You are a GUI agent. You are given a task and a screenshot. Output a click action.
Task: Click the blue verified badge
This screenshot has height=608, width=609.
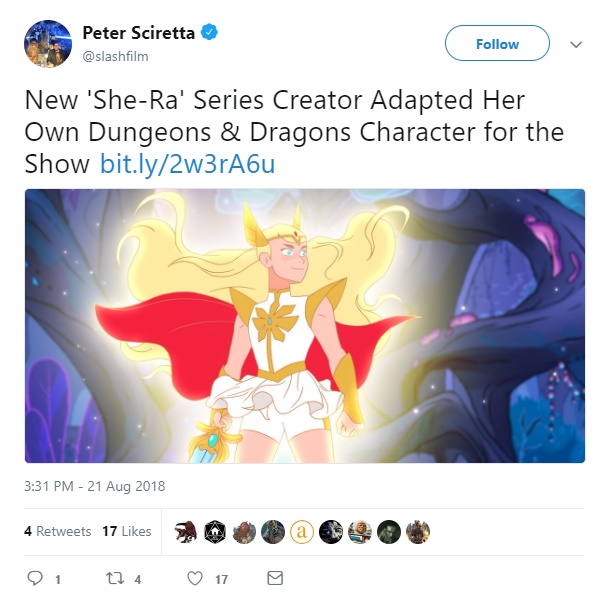(209, 32)
